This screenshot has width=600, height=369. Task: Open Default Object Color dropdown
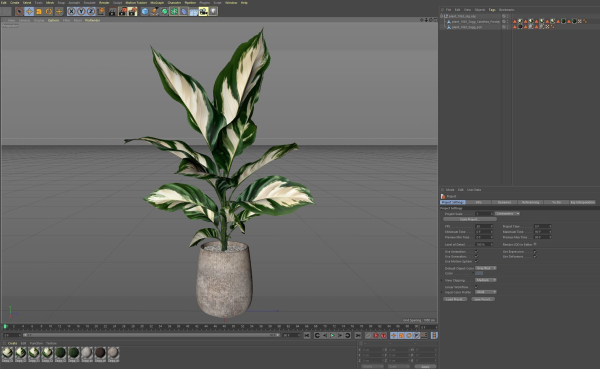pyautogui.click(x=486, y=268)
